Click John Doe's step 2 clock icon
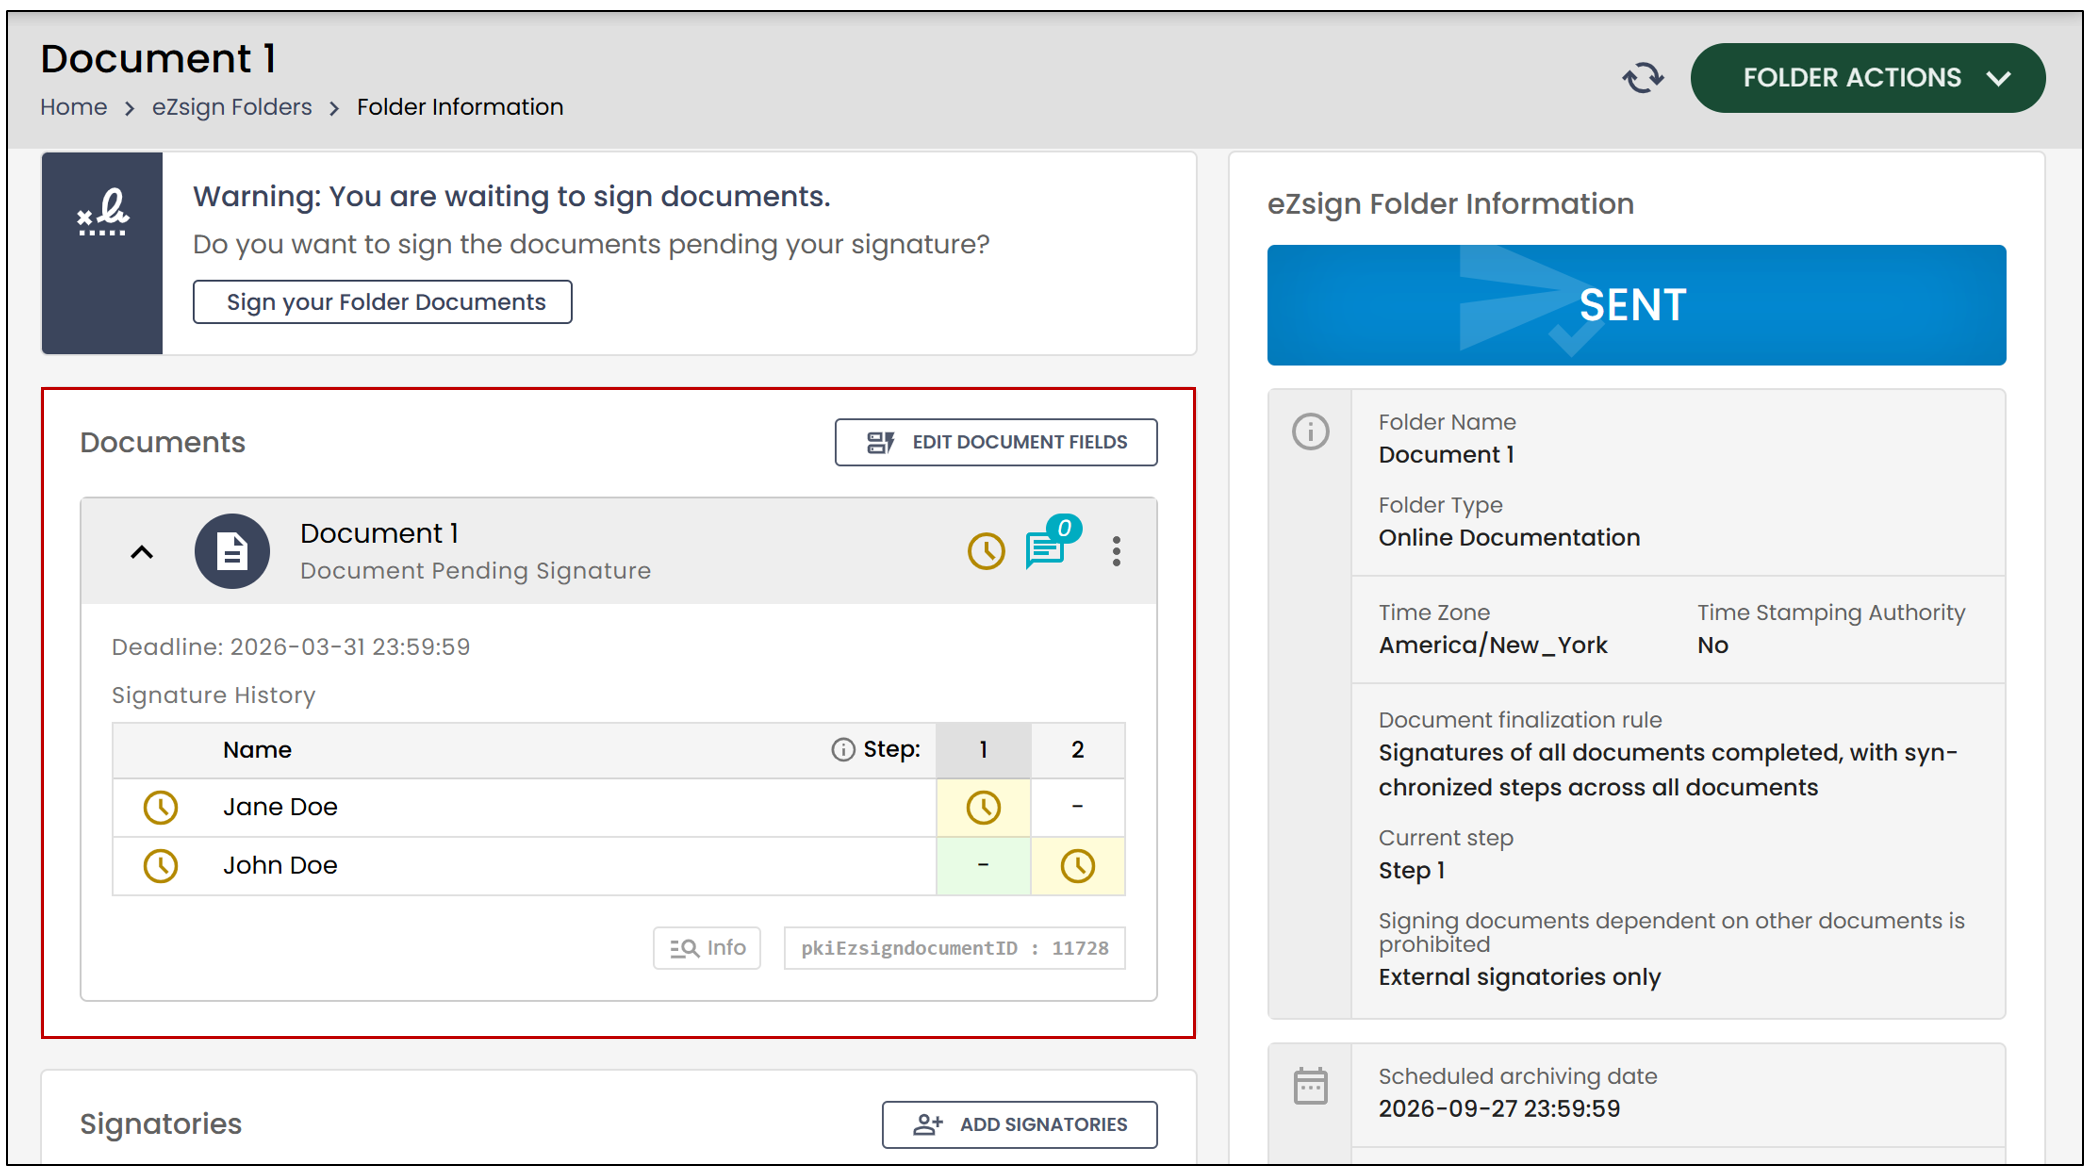Viewport: 2090px width, 1174px height. [x=1077, y=866]
